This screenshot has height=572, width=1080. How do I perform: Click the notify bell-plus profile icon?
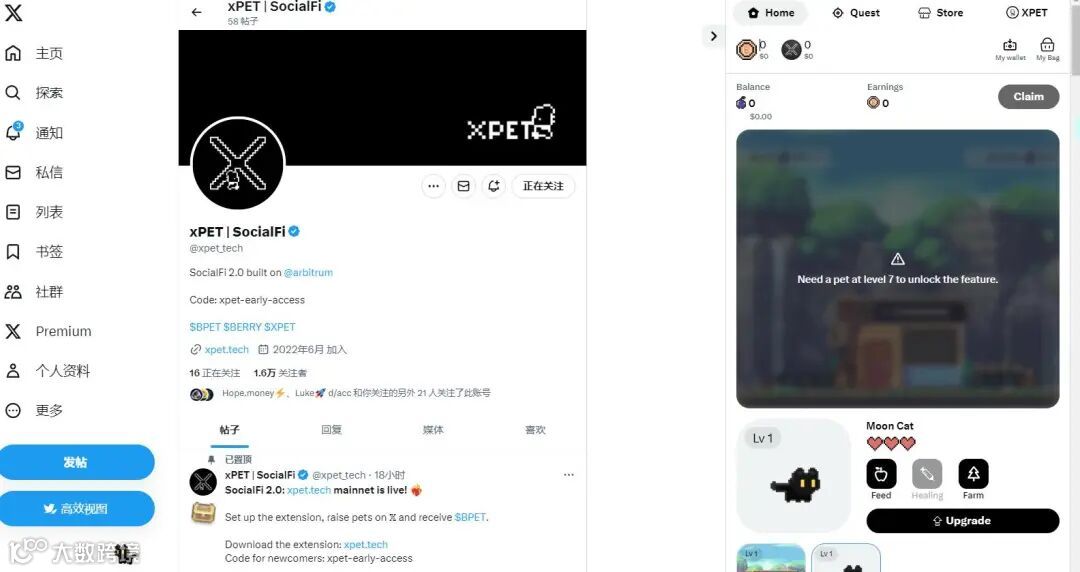coord(494,186)
